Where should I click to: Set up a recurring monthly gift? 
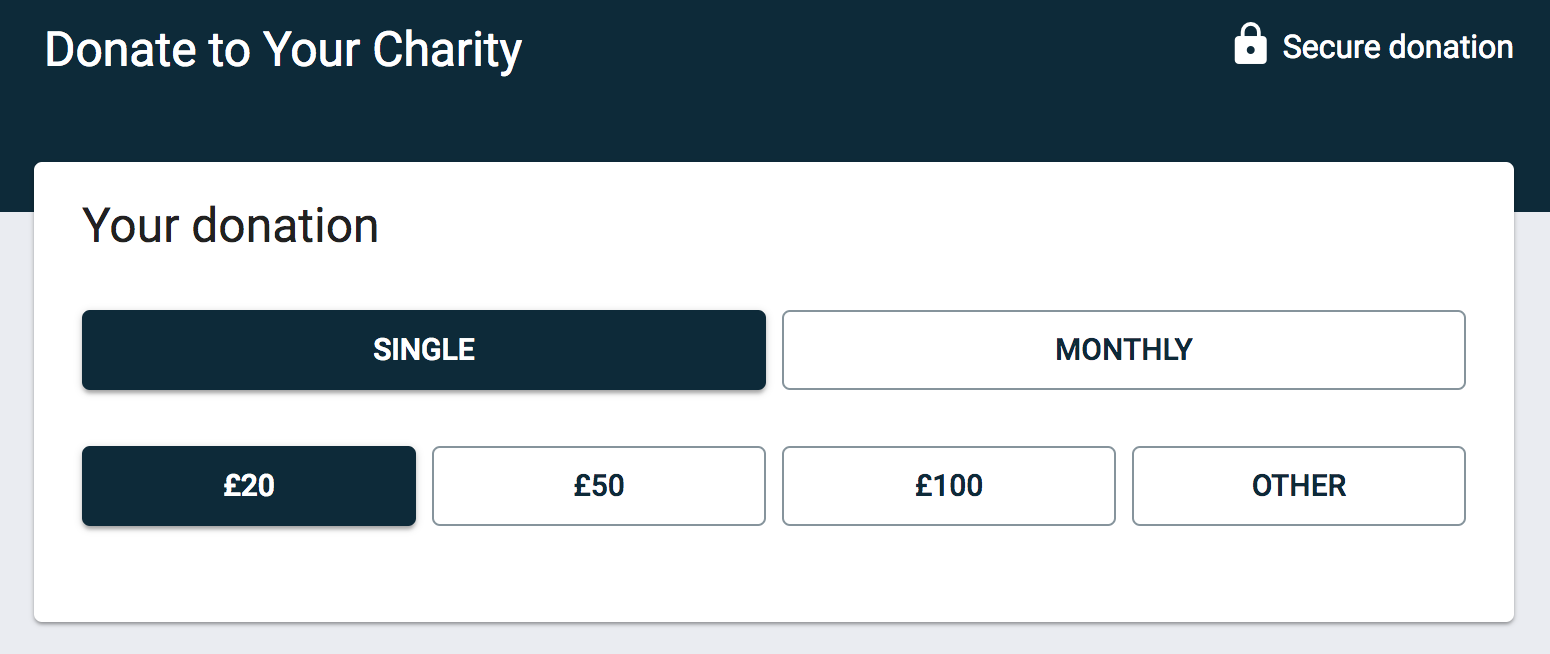(1123, 350)
